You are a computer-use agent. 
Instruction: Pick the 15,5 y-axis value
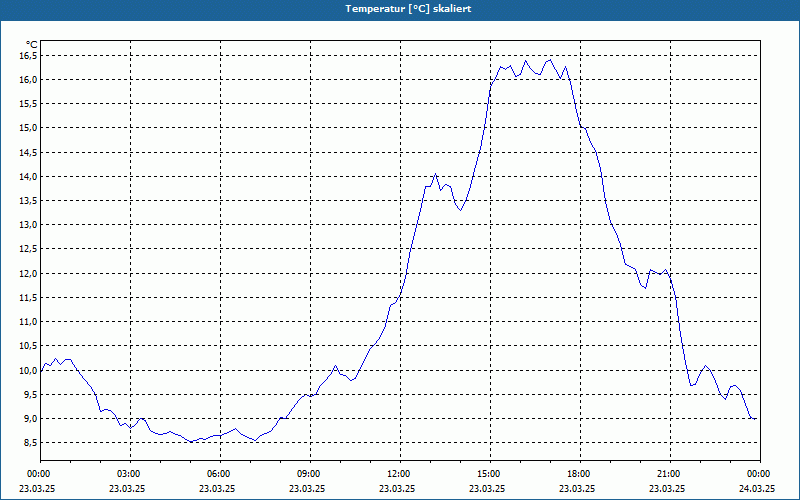point(29,104)
